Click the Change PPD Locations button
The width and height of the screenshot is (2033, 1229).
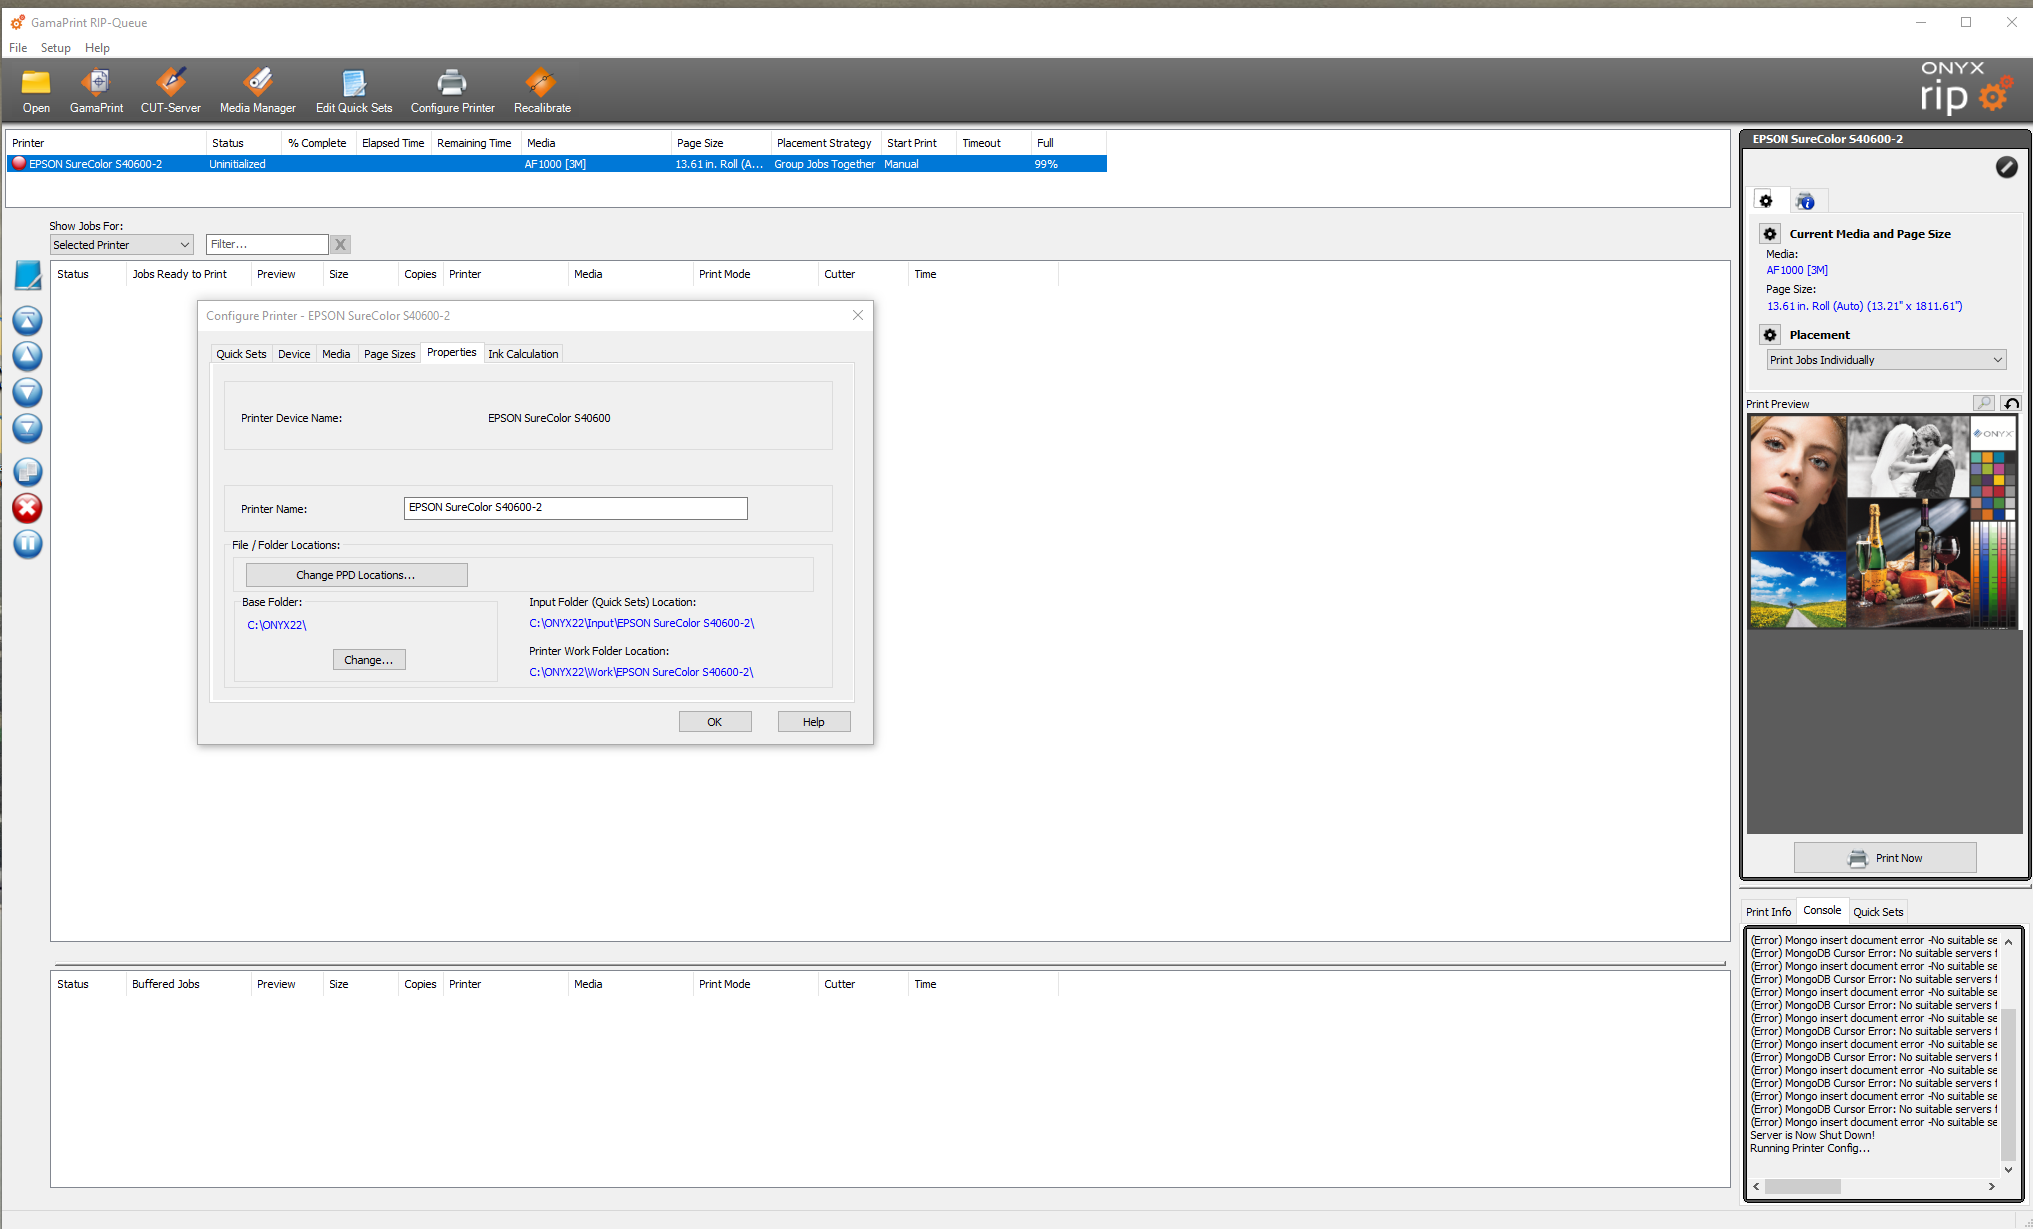pyautogui.click(x=356, y=575)
